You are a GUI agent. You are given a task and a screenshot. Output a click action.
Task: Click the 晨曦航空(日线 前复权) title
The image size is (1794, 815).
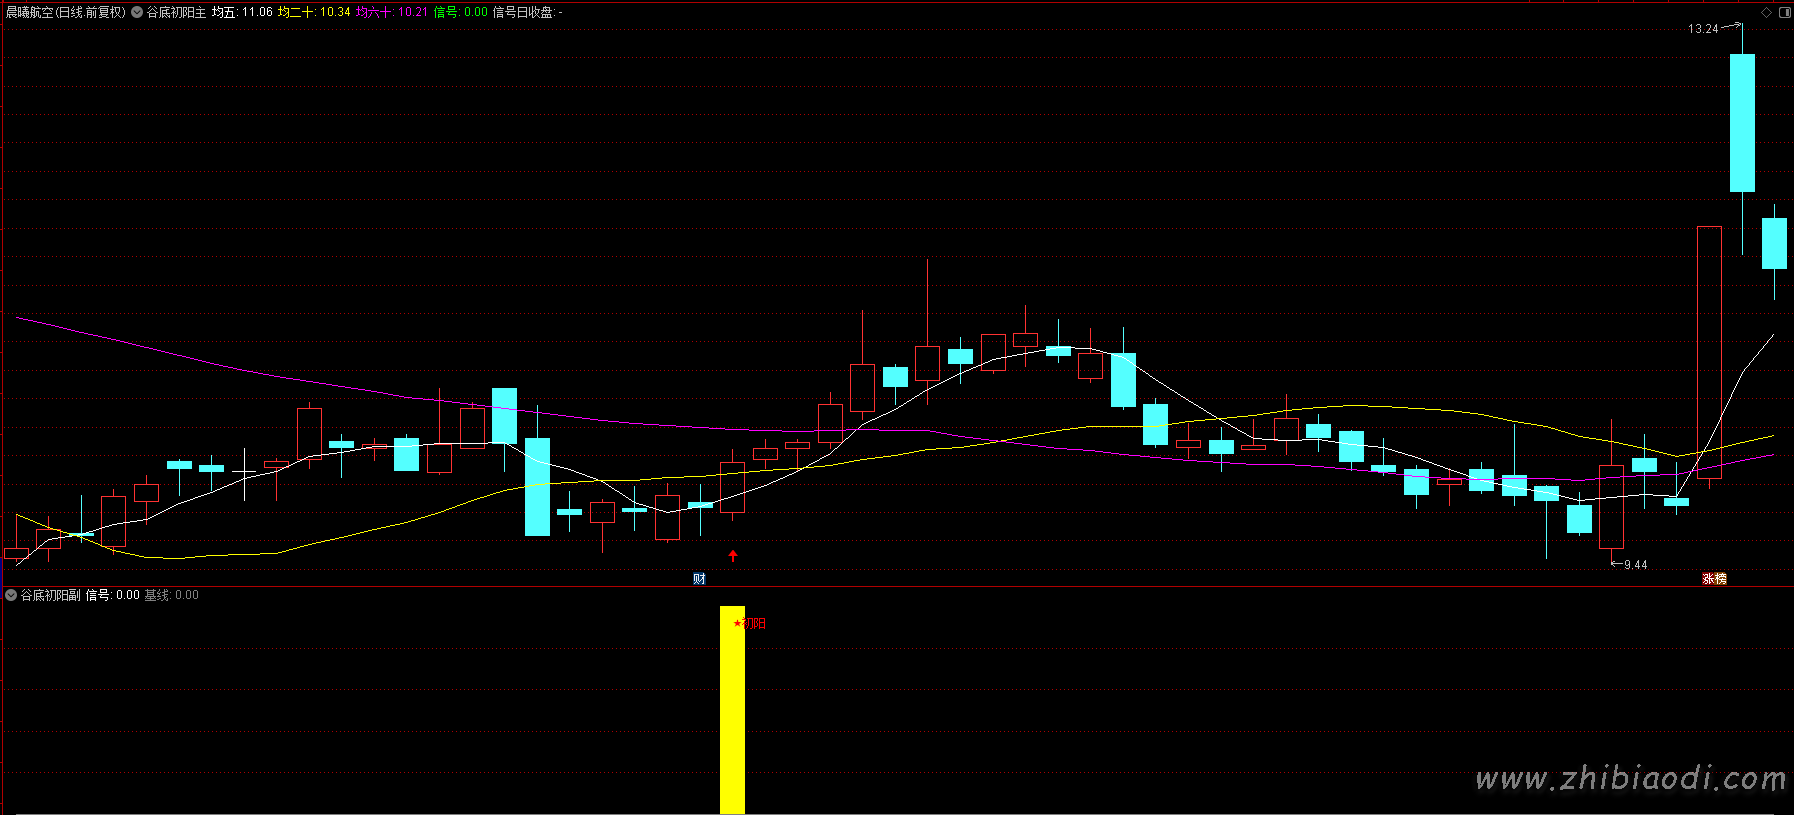(66, 12)
